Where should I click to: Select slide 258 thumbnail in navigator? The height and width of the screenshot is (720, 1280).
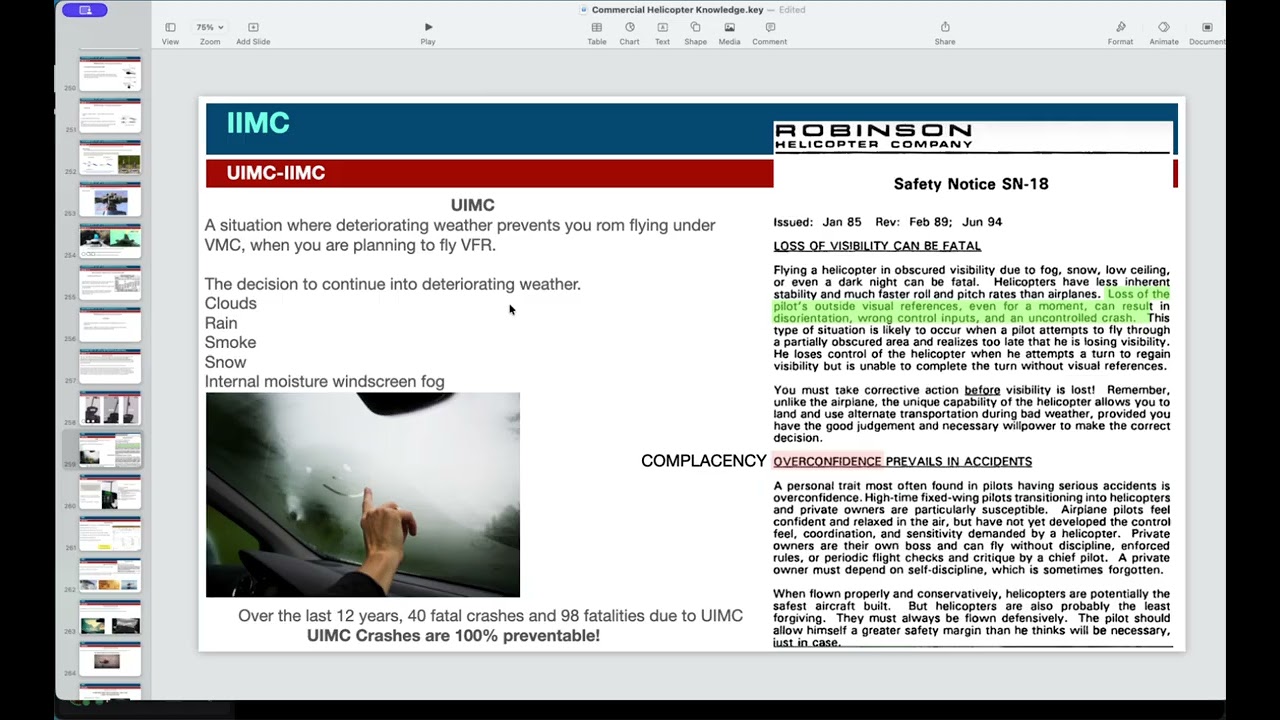[x=110, y=409]
